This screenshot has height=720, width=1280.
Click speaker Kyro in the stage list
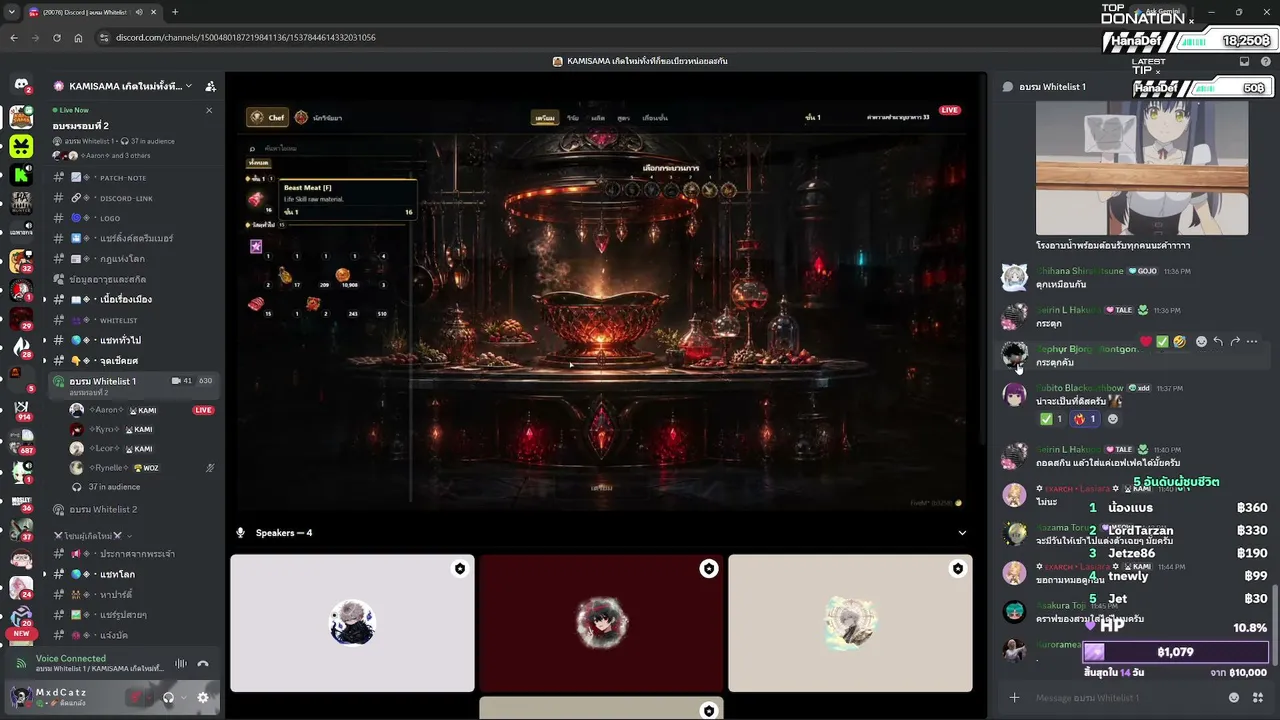point(142,429)
